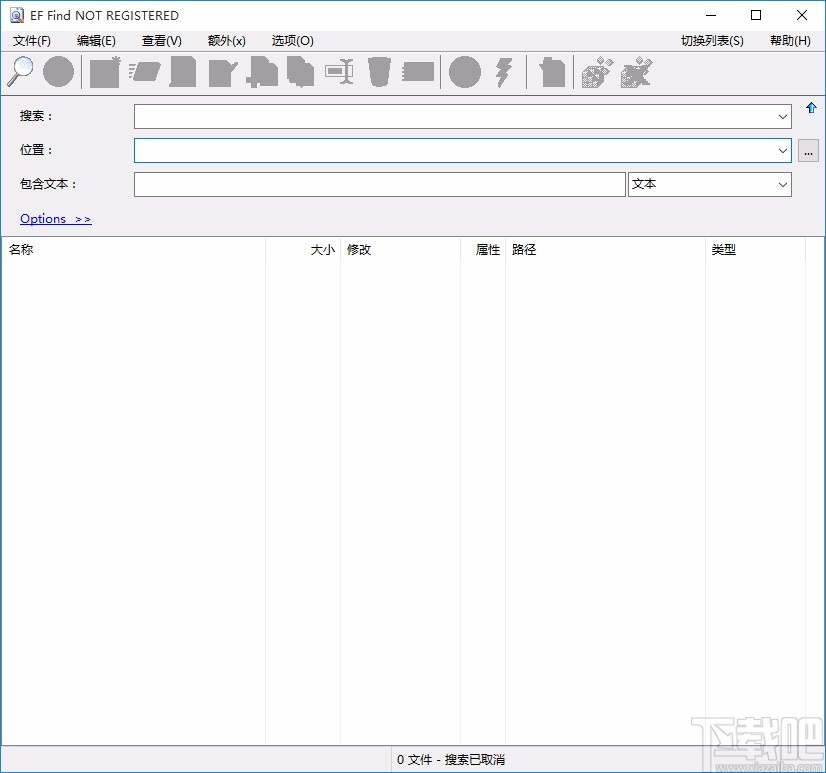Open the 文本 type combo box
The height and width of the screenshot is (773, 826).
[x=709, y=185]
